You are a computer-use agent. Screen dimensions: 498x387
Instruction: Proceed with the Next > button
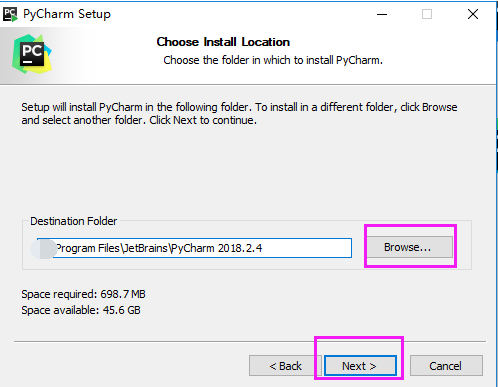360,366
